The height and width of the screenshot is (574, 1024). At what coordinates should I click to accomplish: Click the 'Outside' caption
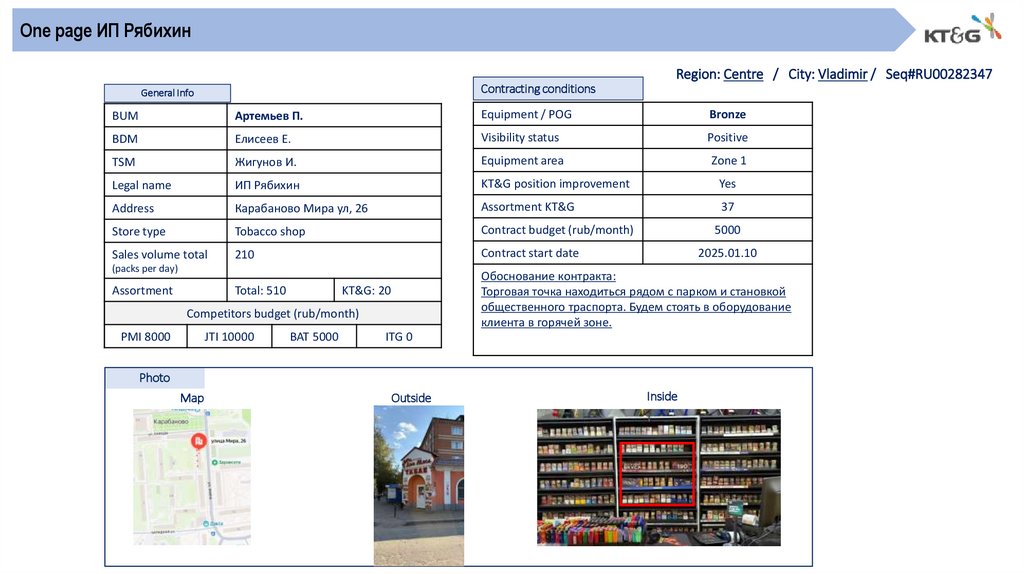pyautogui.click(x=411, y=398)
